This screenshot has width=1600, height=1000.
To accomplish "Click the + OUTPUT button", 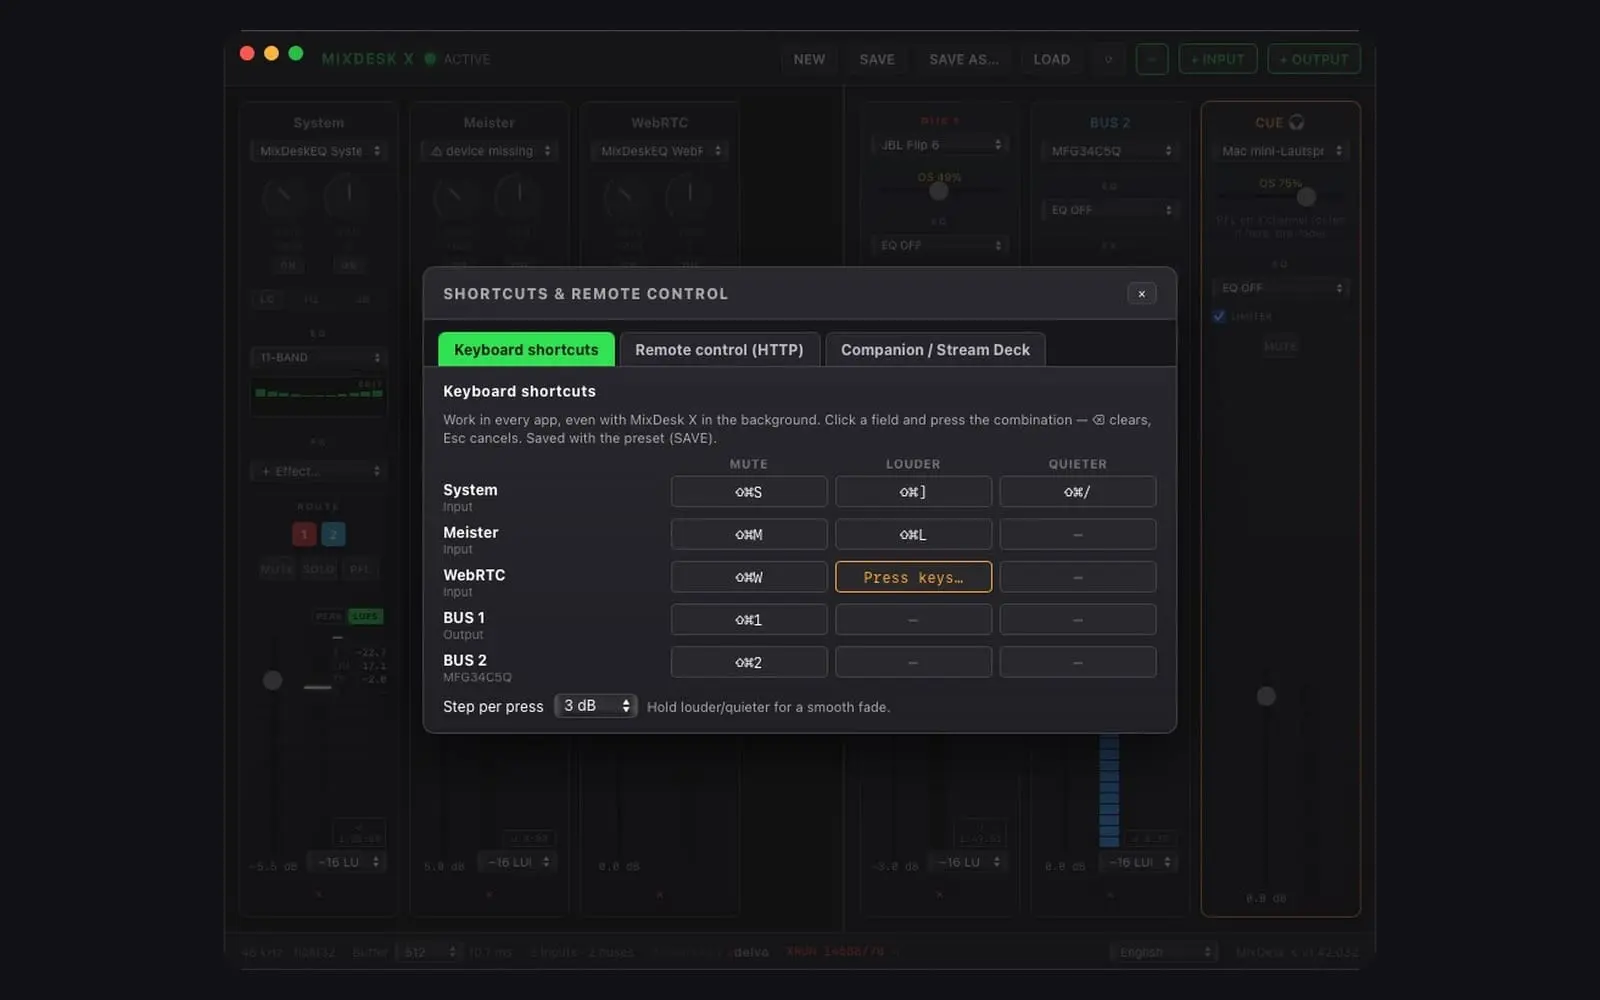I will tap(1314, 59).
